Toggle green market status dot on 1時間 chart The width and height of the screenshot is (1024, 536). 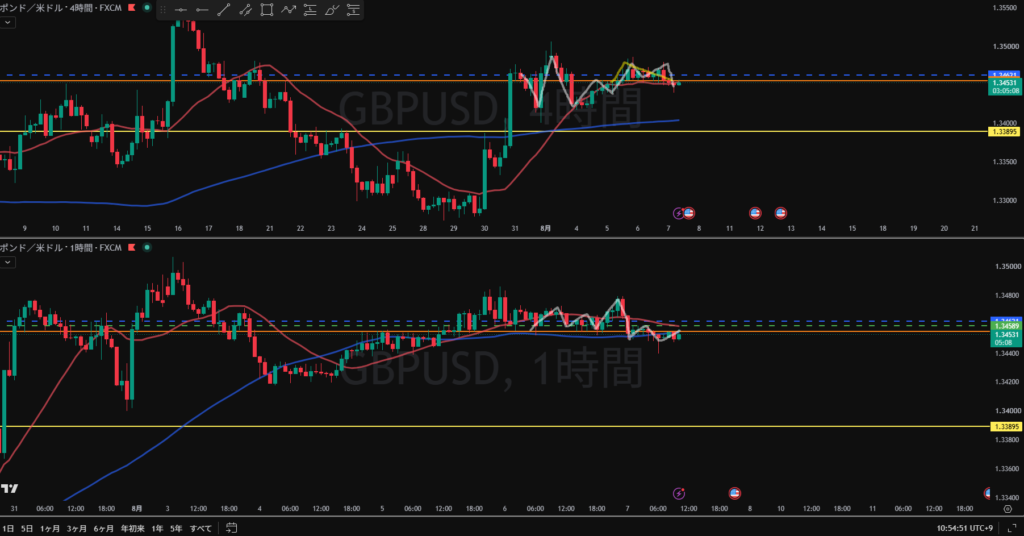147,247
